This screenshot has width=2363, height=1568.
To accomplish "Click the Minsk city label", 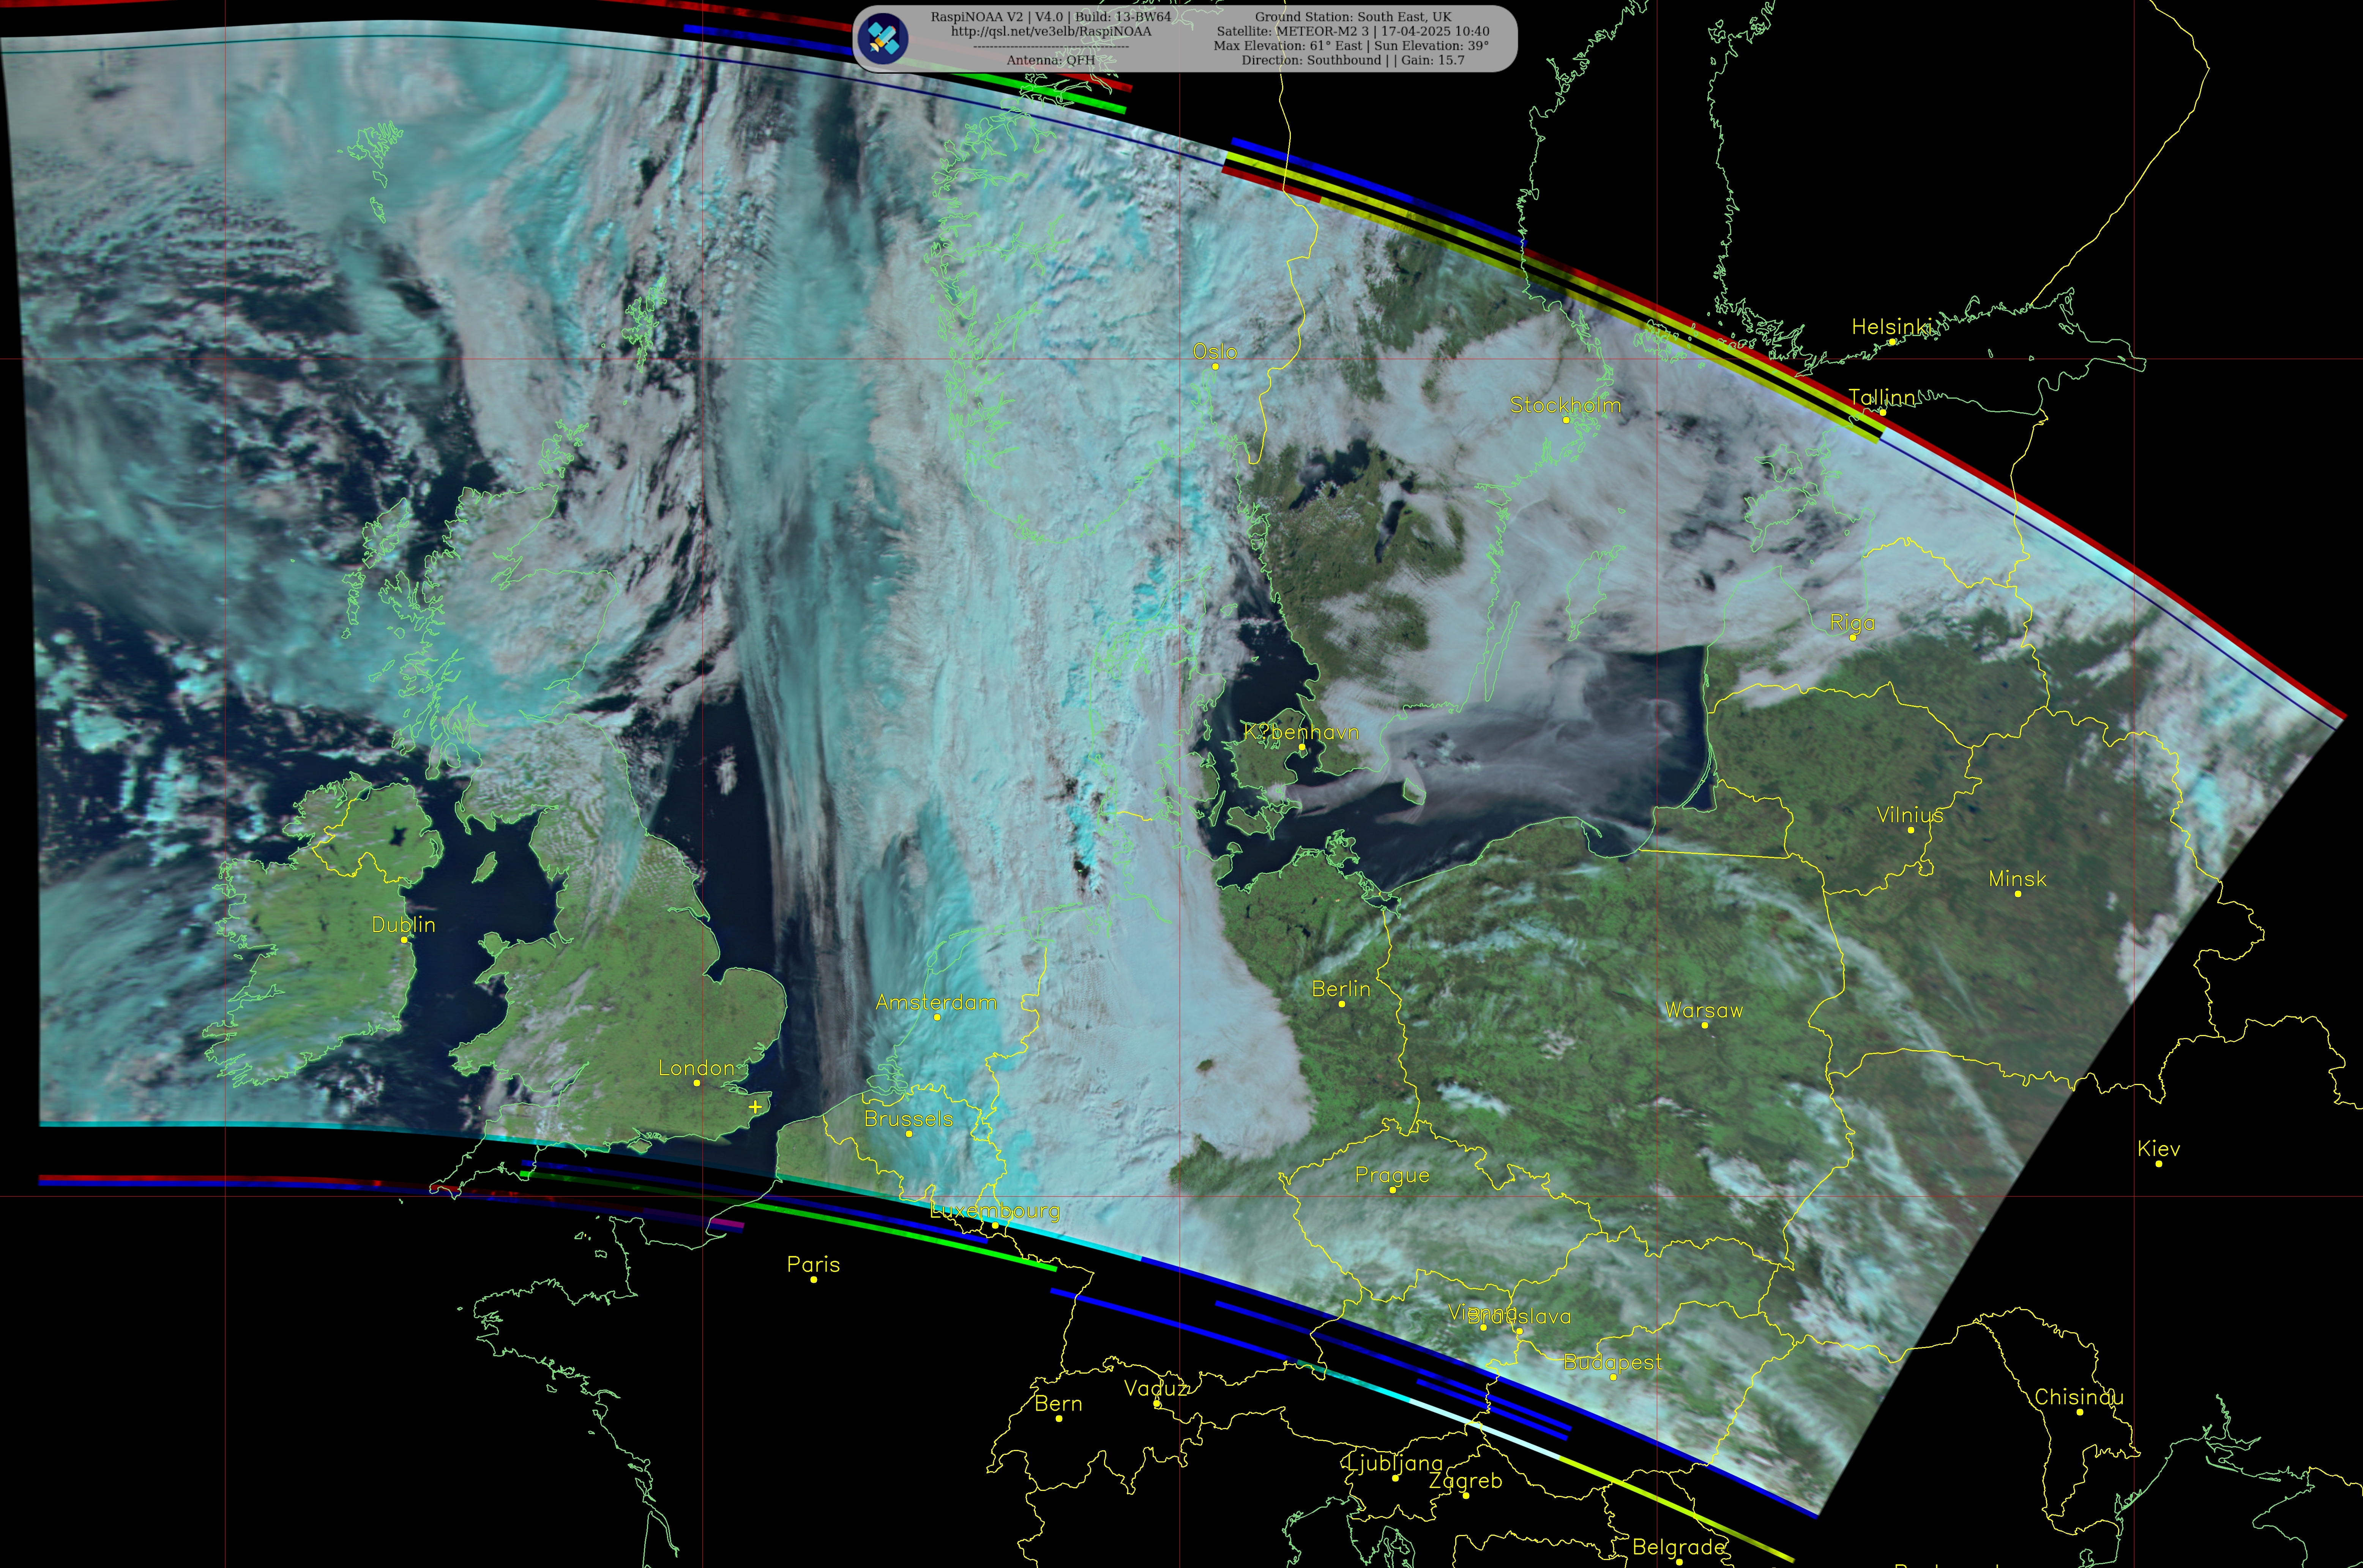I will point(2017,879).
